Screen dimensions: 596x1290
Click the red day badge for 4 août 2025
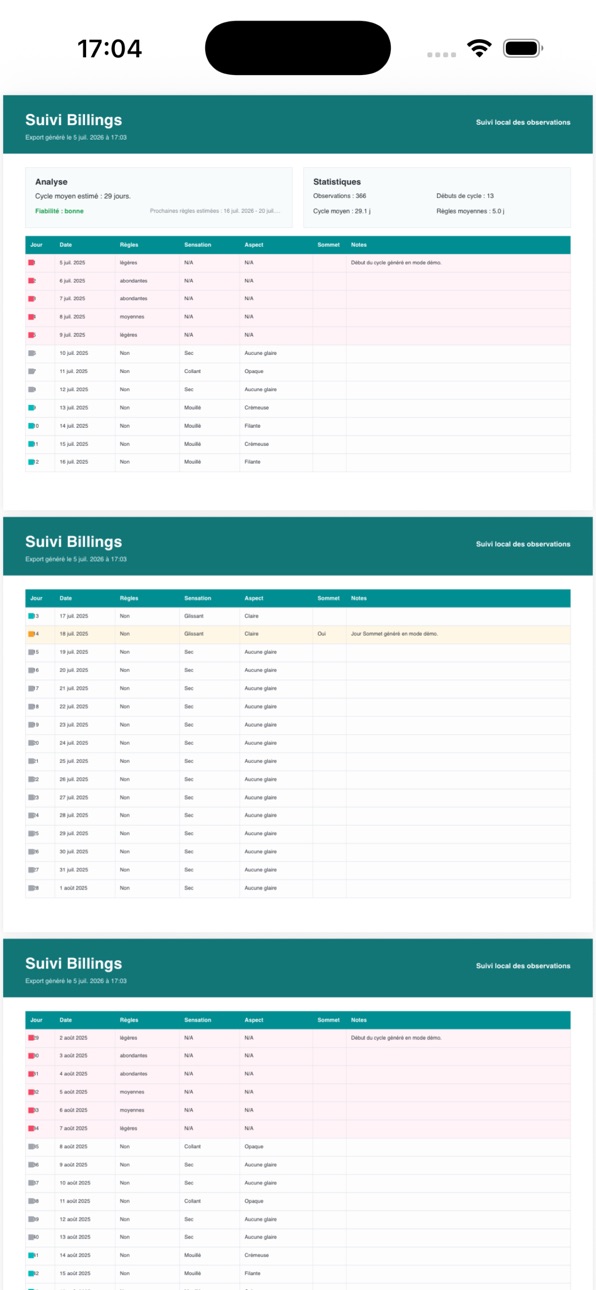click(33, 1074)
